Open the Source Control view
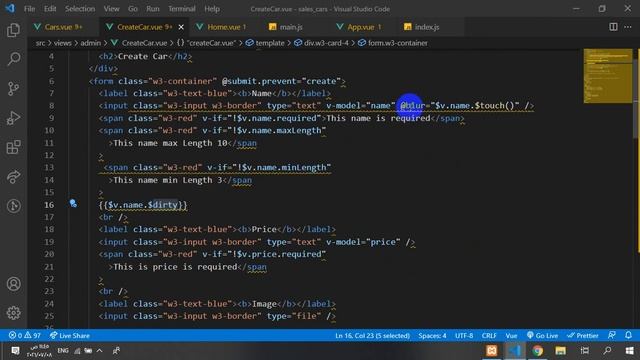This screenshot has height=360, width=640. pyautogui.click(x=13, y=89)
